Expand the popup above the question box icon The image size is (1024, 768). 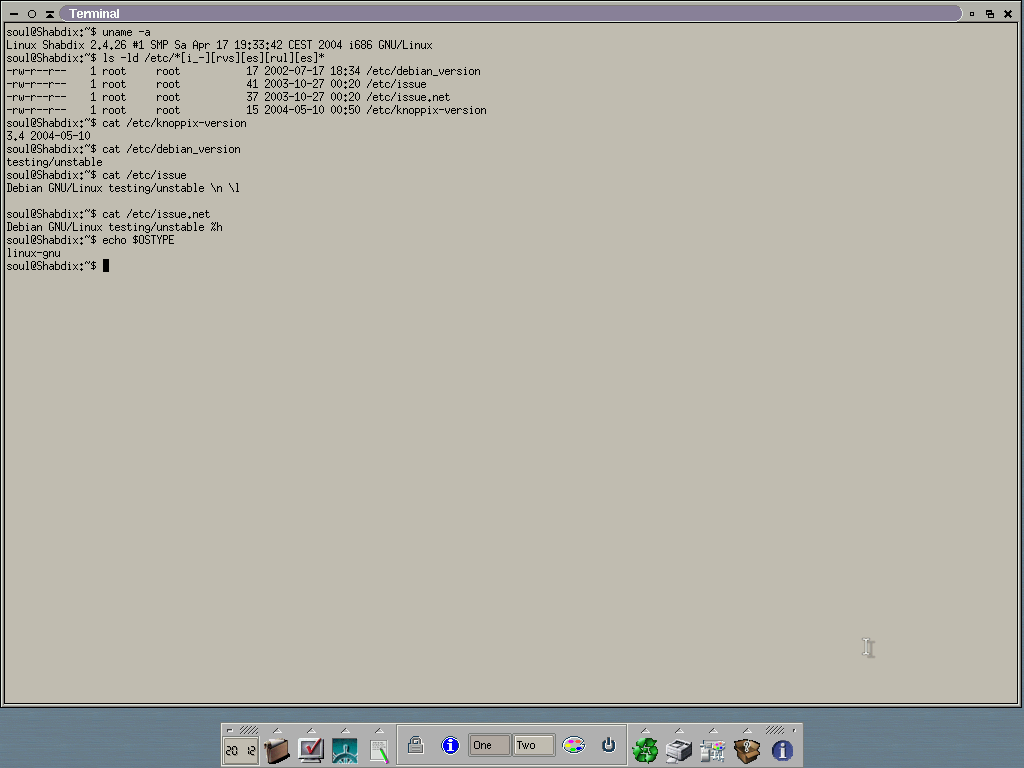tap(747, 731)
